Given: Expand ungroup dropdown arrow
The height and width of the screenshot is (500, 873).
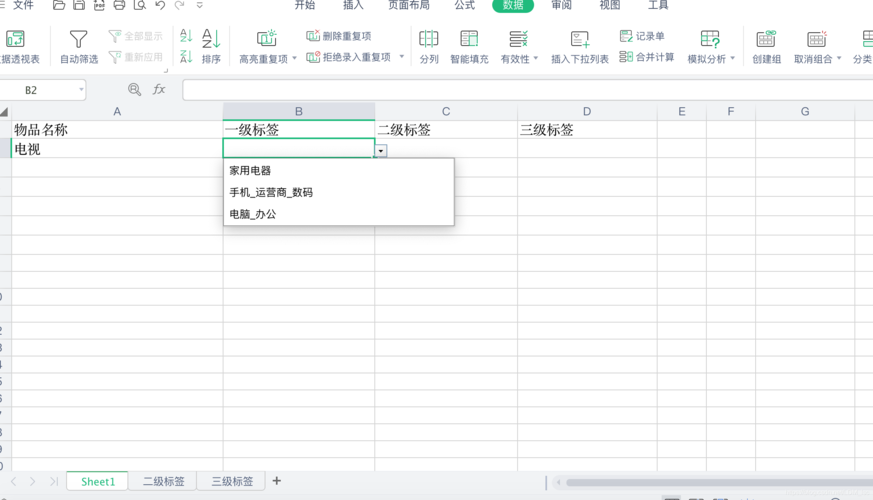Looking at the screenshot, I should [838, 58].
